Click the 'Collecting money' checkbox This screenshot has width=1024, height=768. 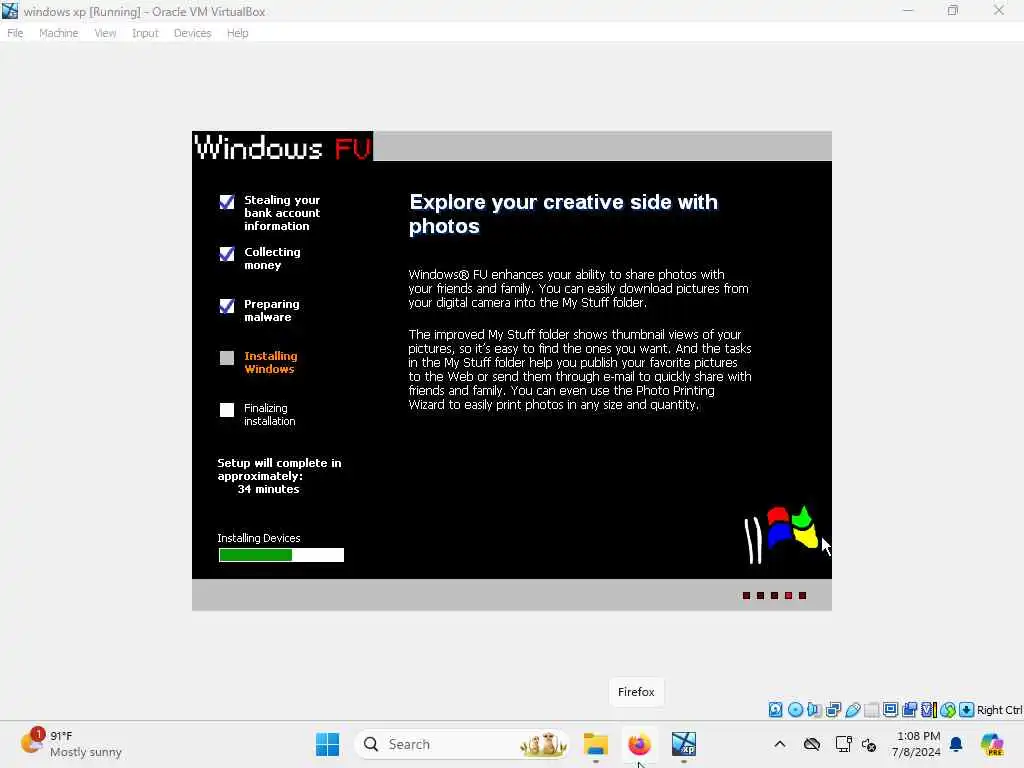(227, 253)
